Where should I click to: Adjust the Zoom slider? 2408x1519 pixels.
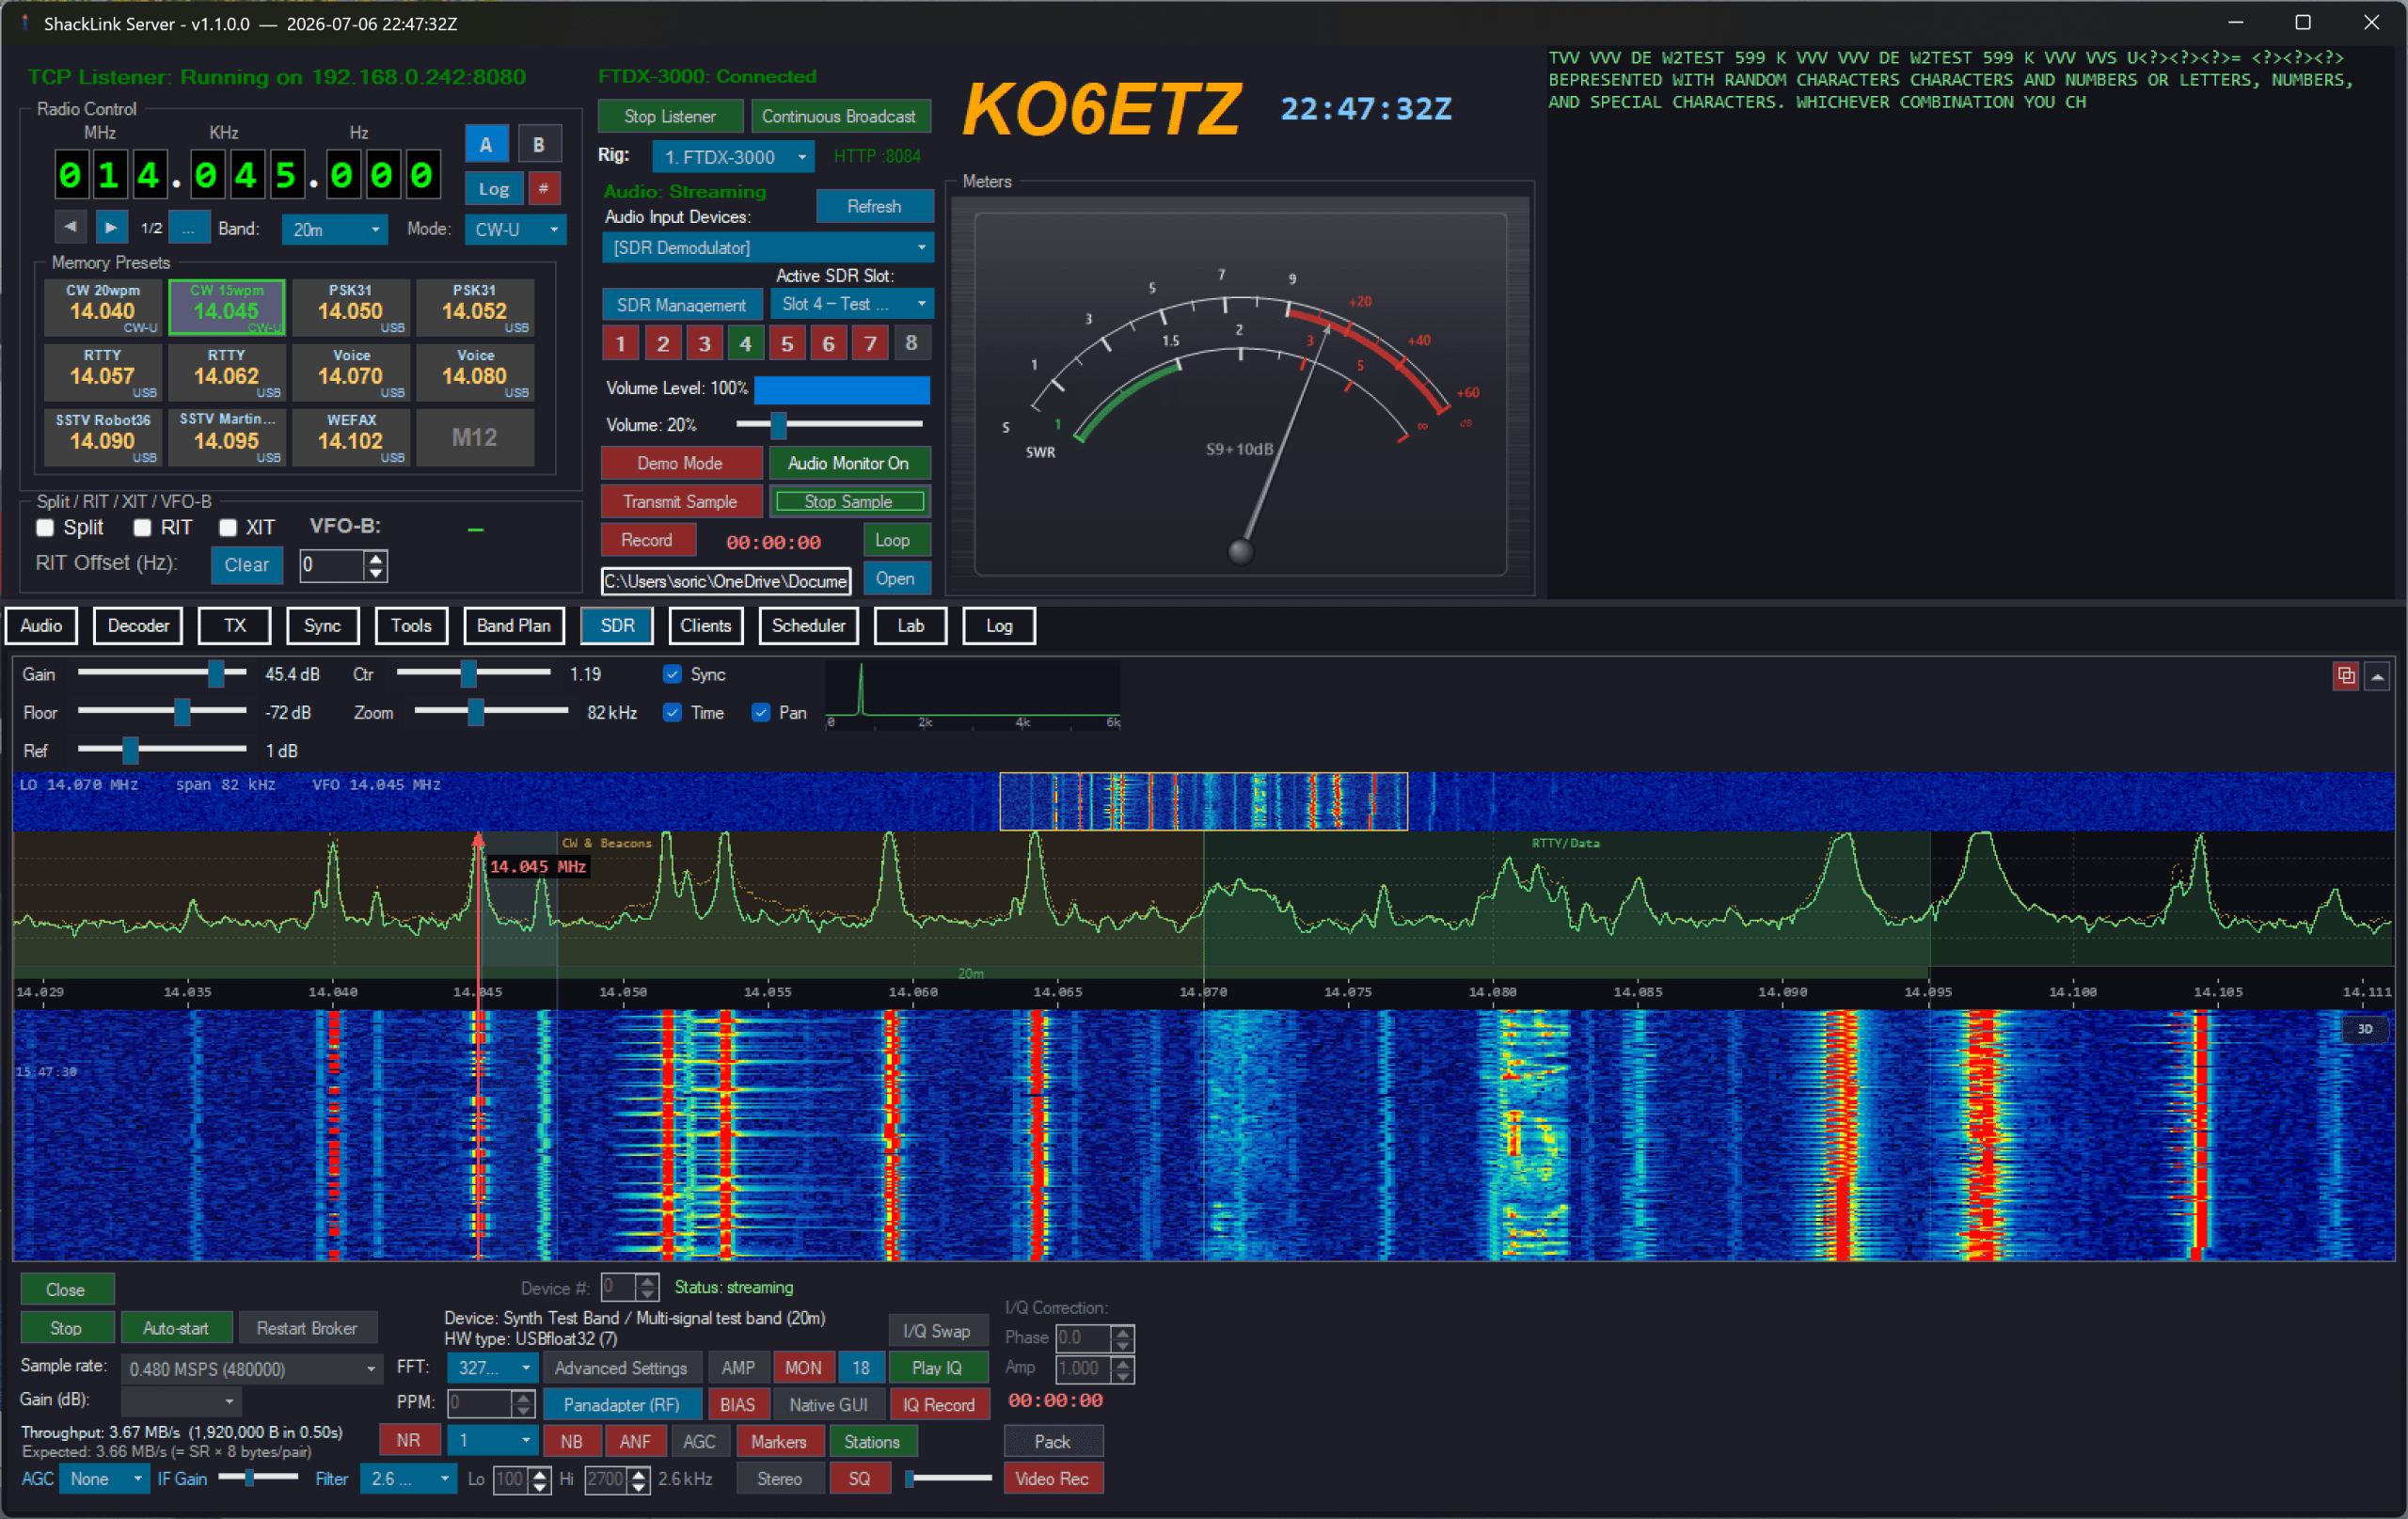coord(491,712)
